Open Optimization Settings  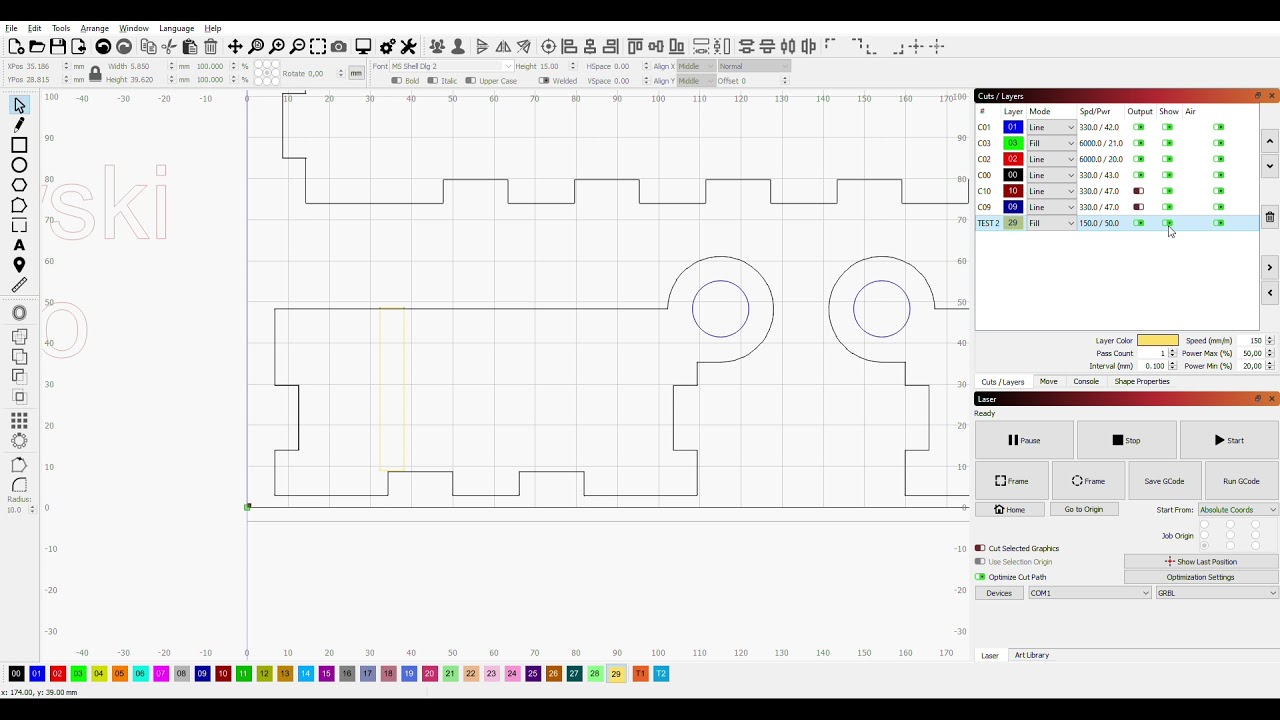(1200, 577)
